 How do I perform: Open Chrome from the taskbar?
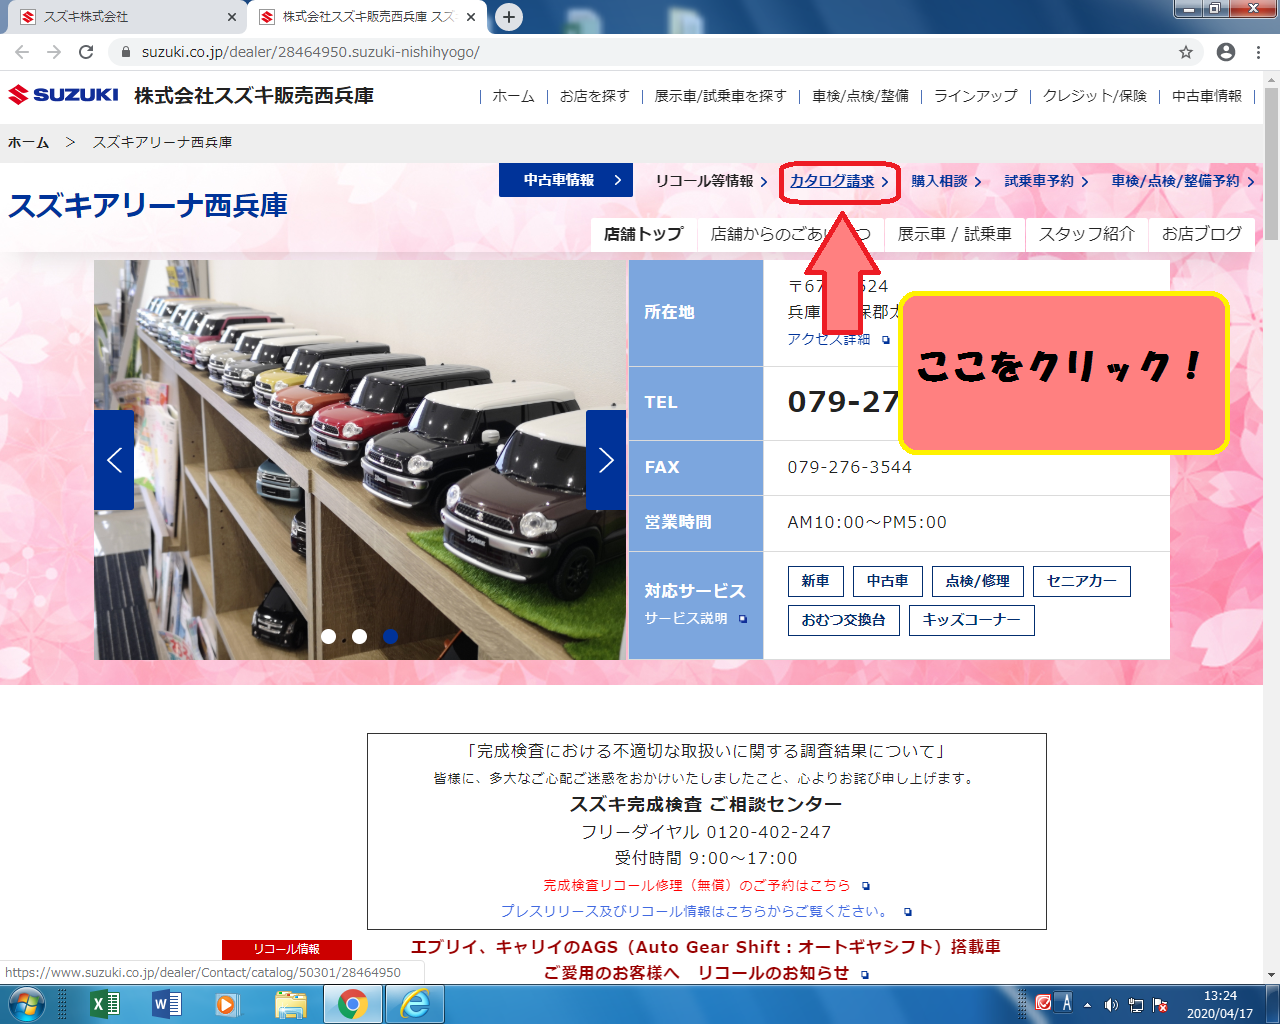tap(352, 1004)
